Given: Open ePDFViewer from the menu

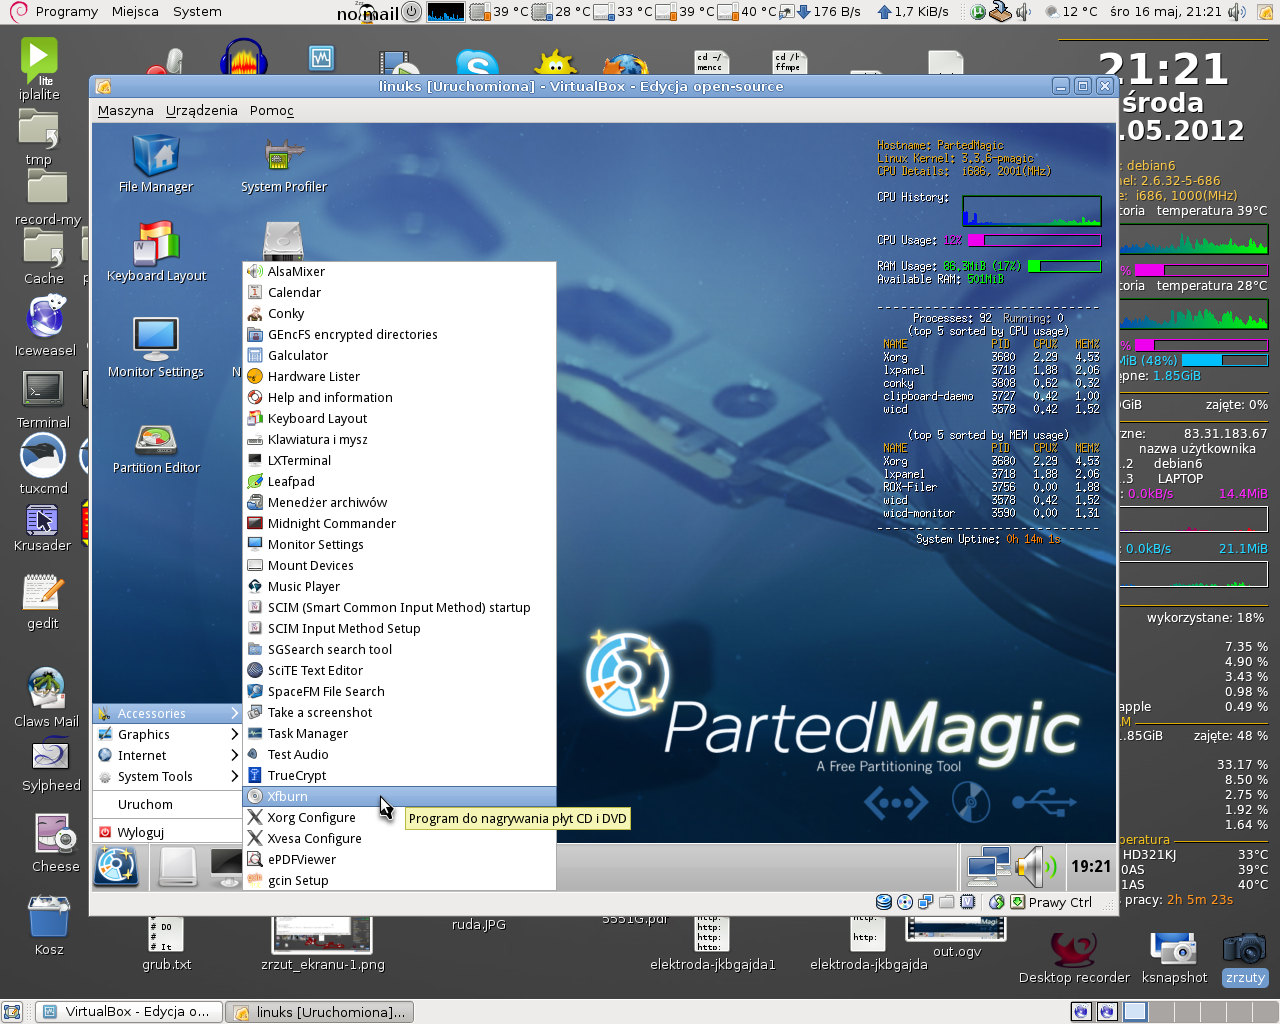Looking at the screenshot, I should point(400,859).
